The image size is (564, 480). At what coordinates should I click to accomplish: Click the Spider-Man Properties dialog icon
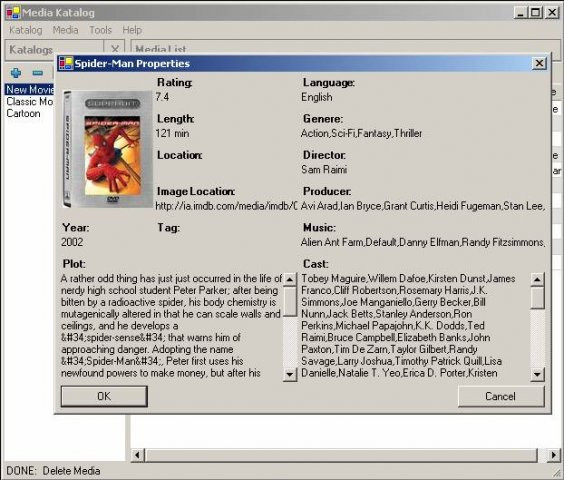(66, 63)
